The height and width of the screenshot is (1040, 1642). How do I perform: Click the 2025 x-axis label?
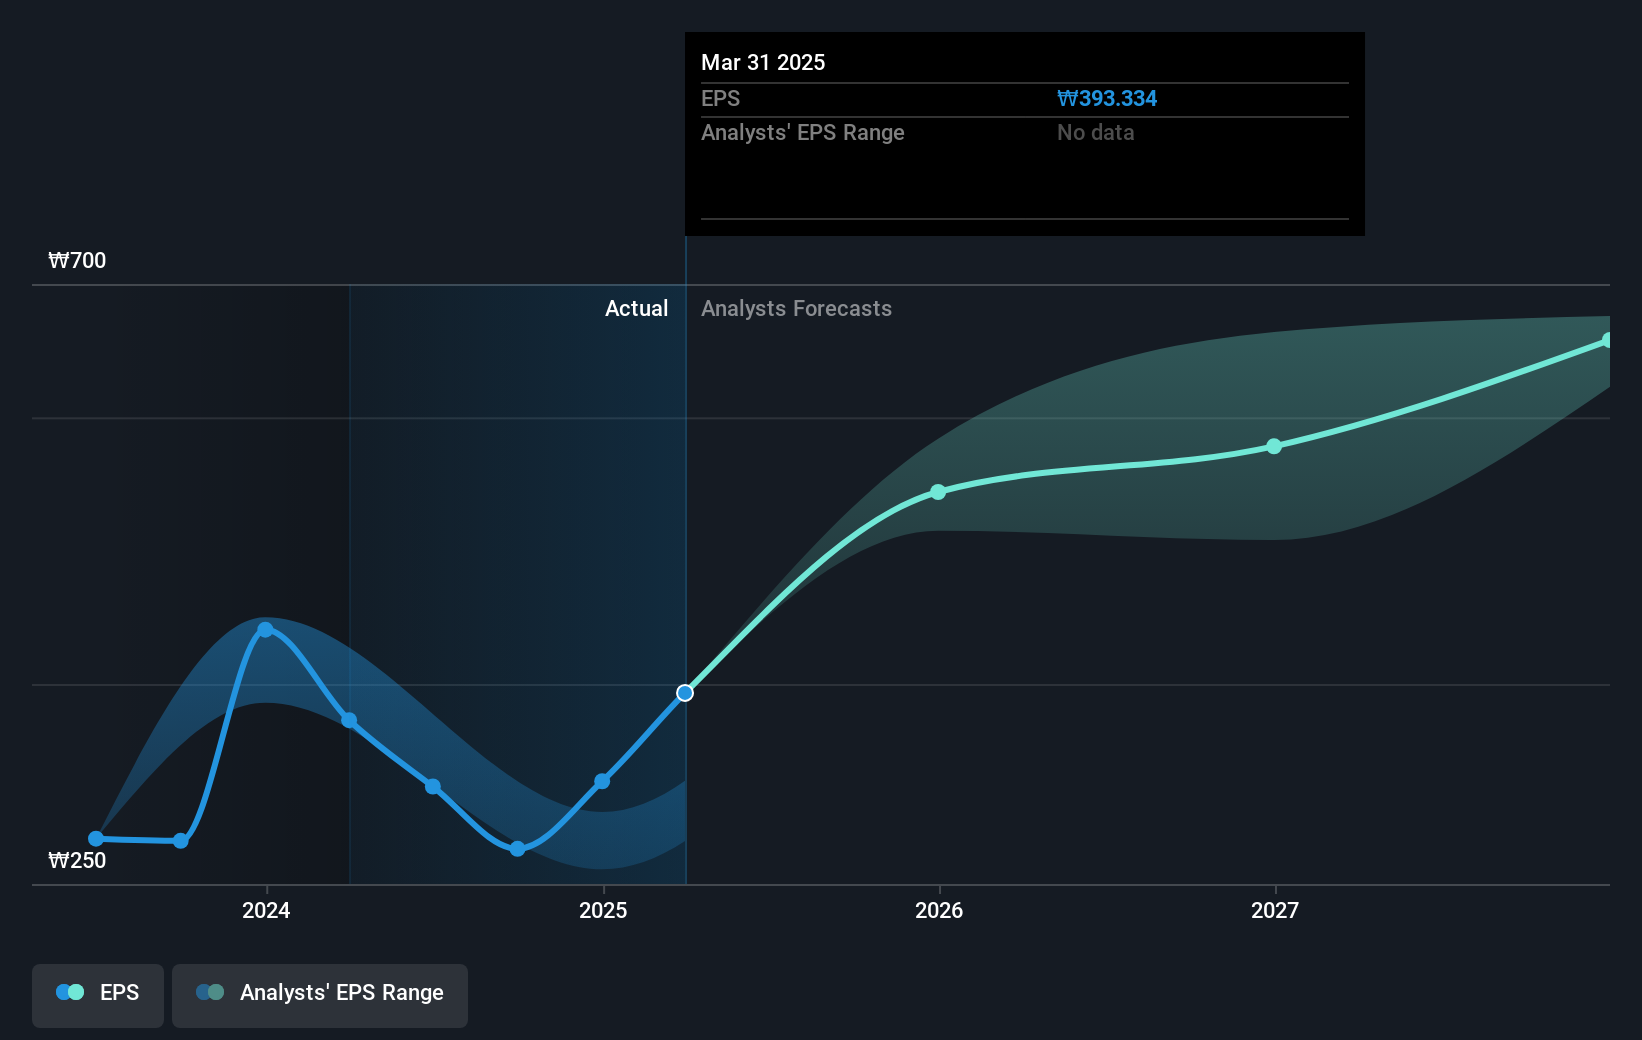603,910
